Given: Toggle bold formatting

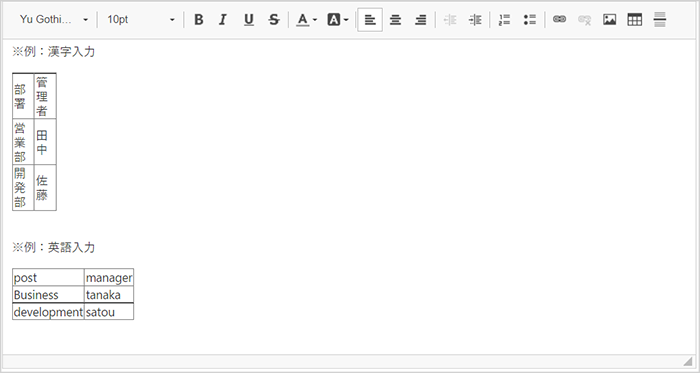Looking at the screenshot, I should click(199, 20).
